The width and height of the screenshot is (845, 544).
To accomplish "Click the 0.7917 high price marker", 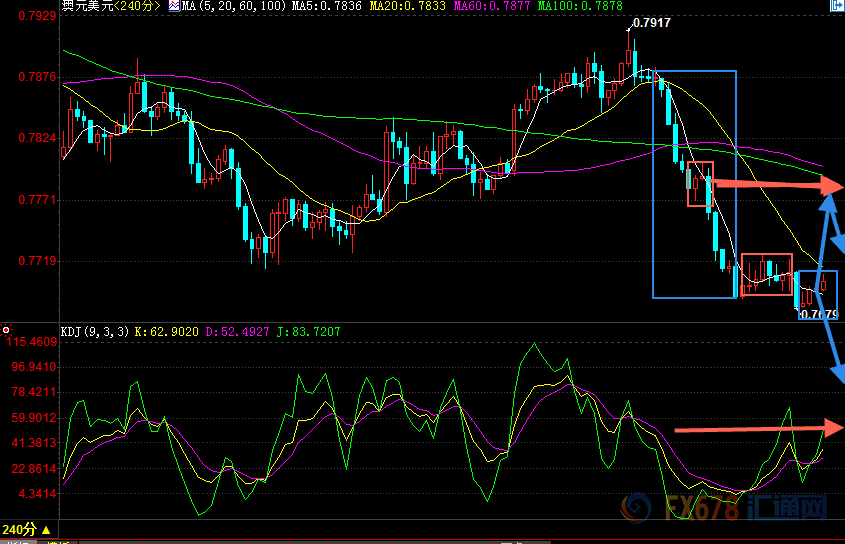I will [x=652, y=22].
